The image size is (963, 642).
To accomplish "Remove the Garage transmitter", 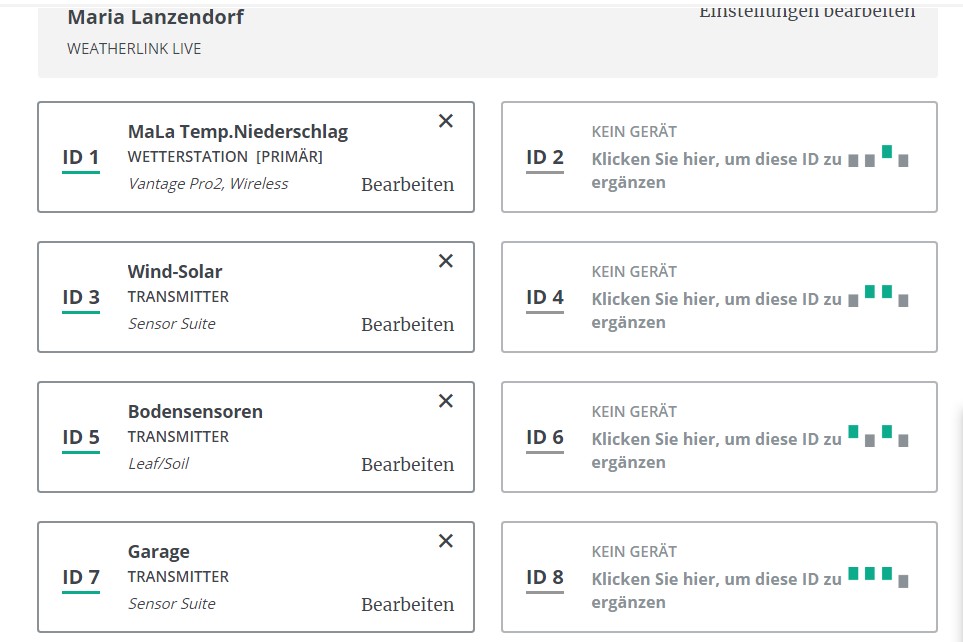I will 446,540.
